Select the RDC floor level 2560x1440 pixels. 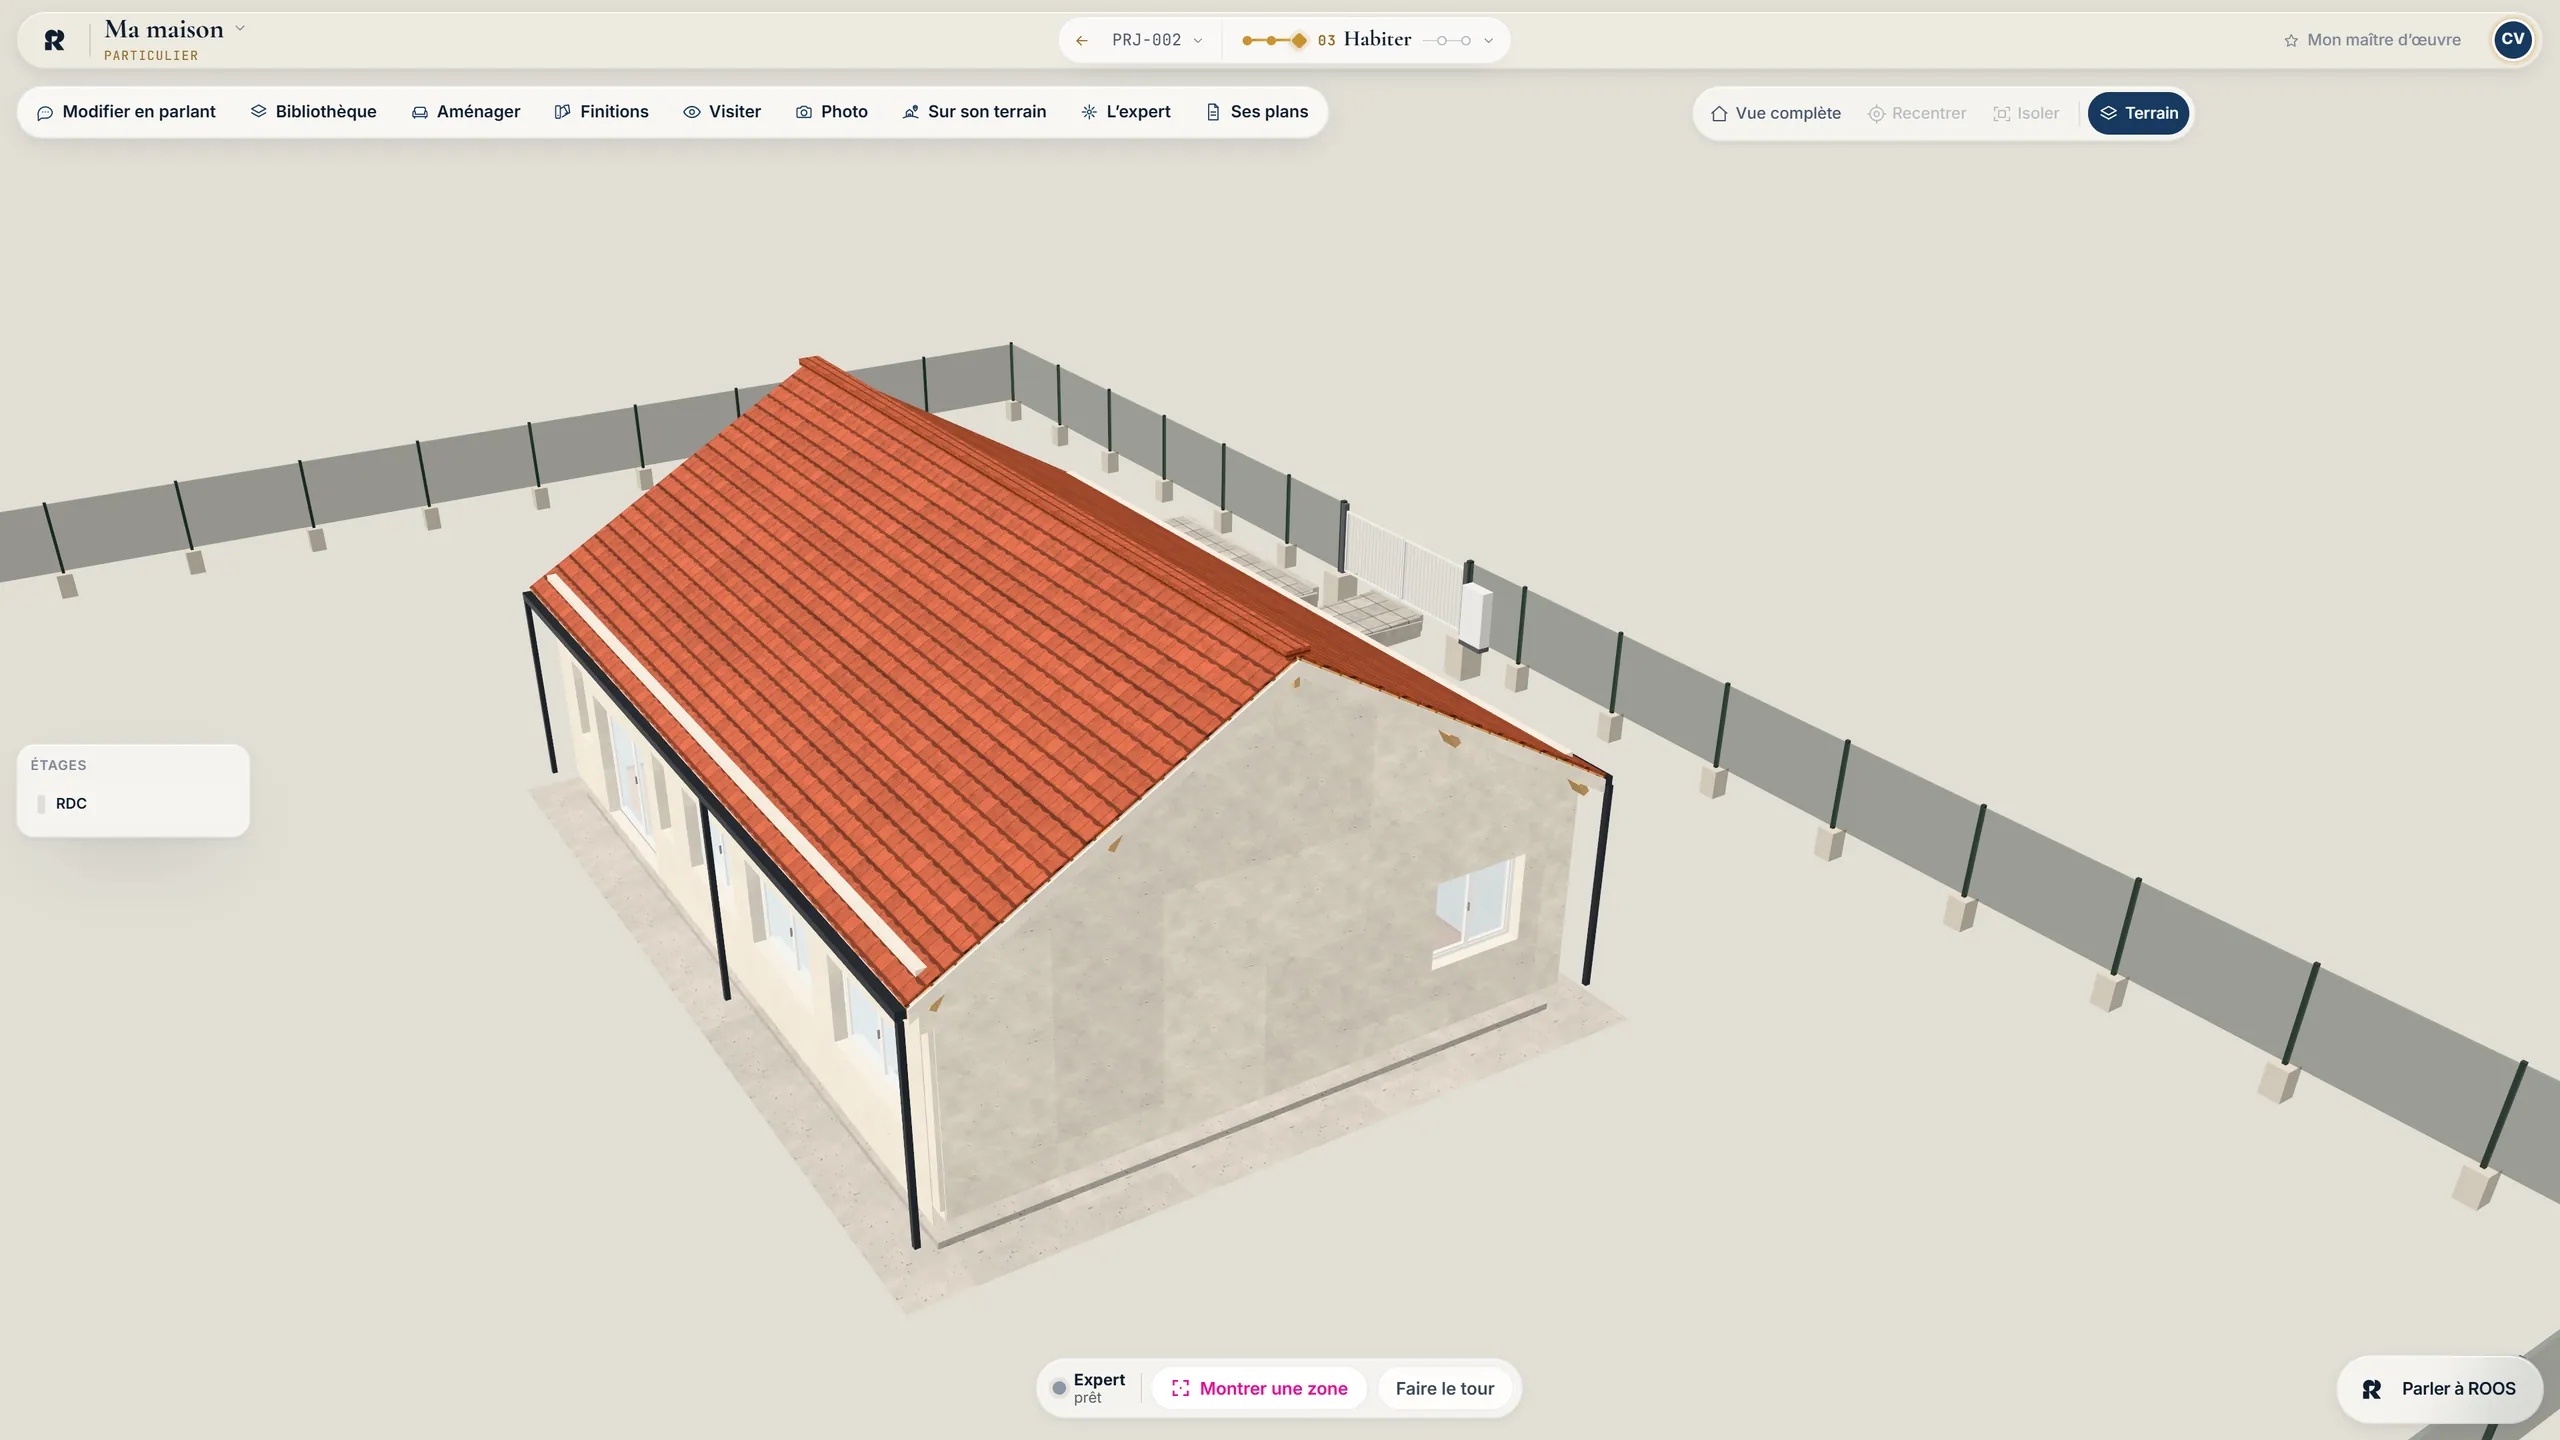coord(133,804)
